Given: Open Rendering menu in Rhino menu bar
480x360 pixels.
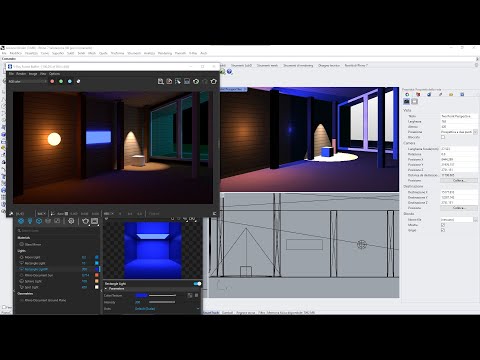Looking at the screenshot, I should [x=165, y=53].
